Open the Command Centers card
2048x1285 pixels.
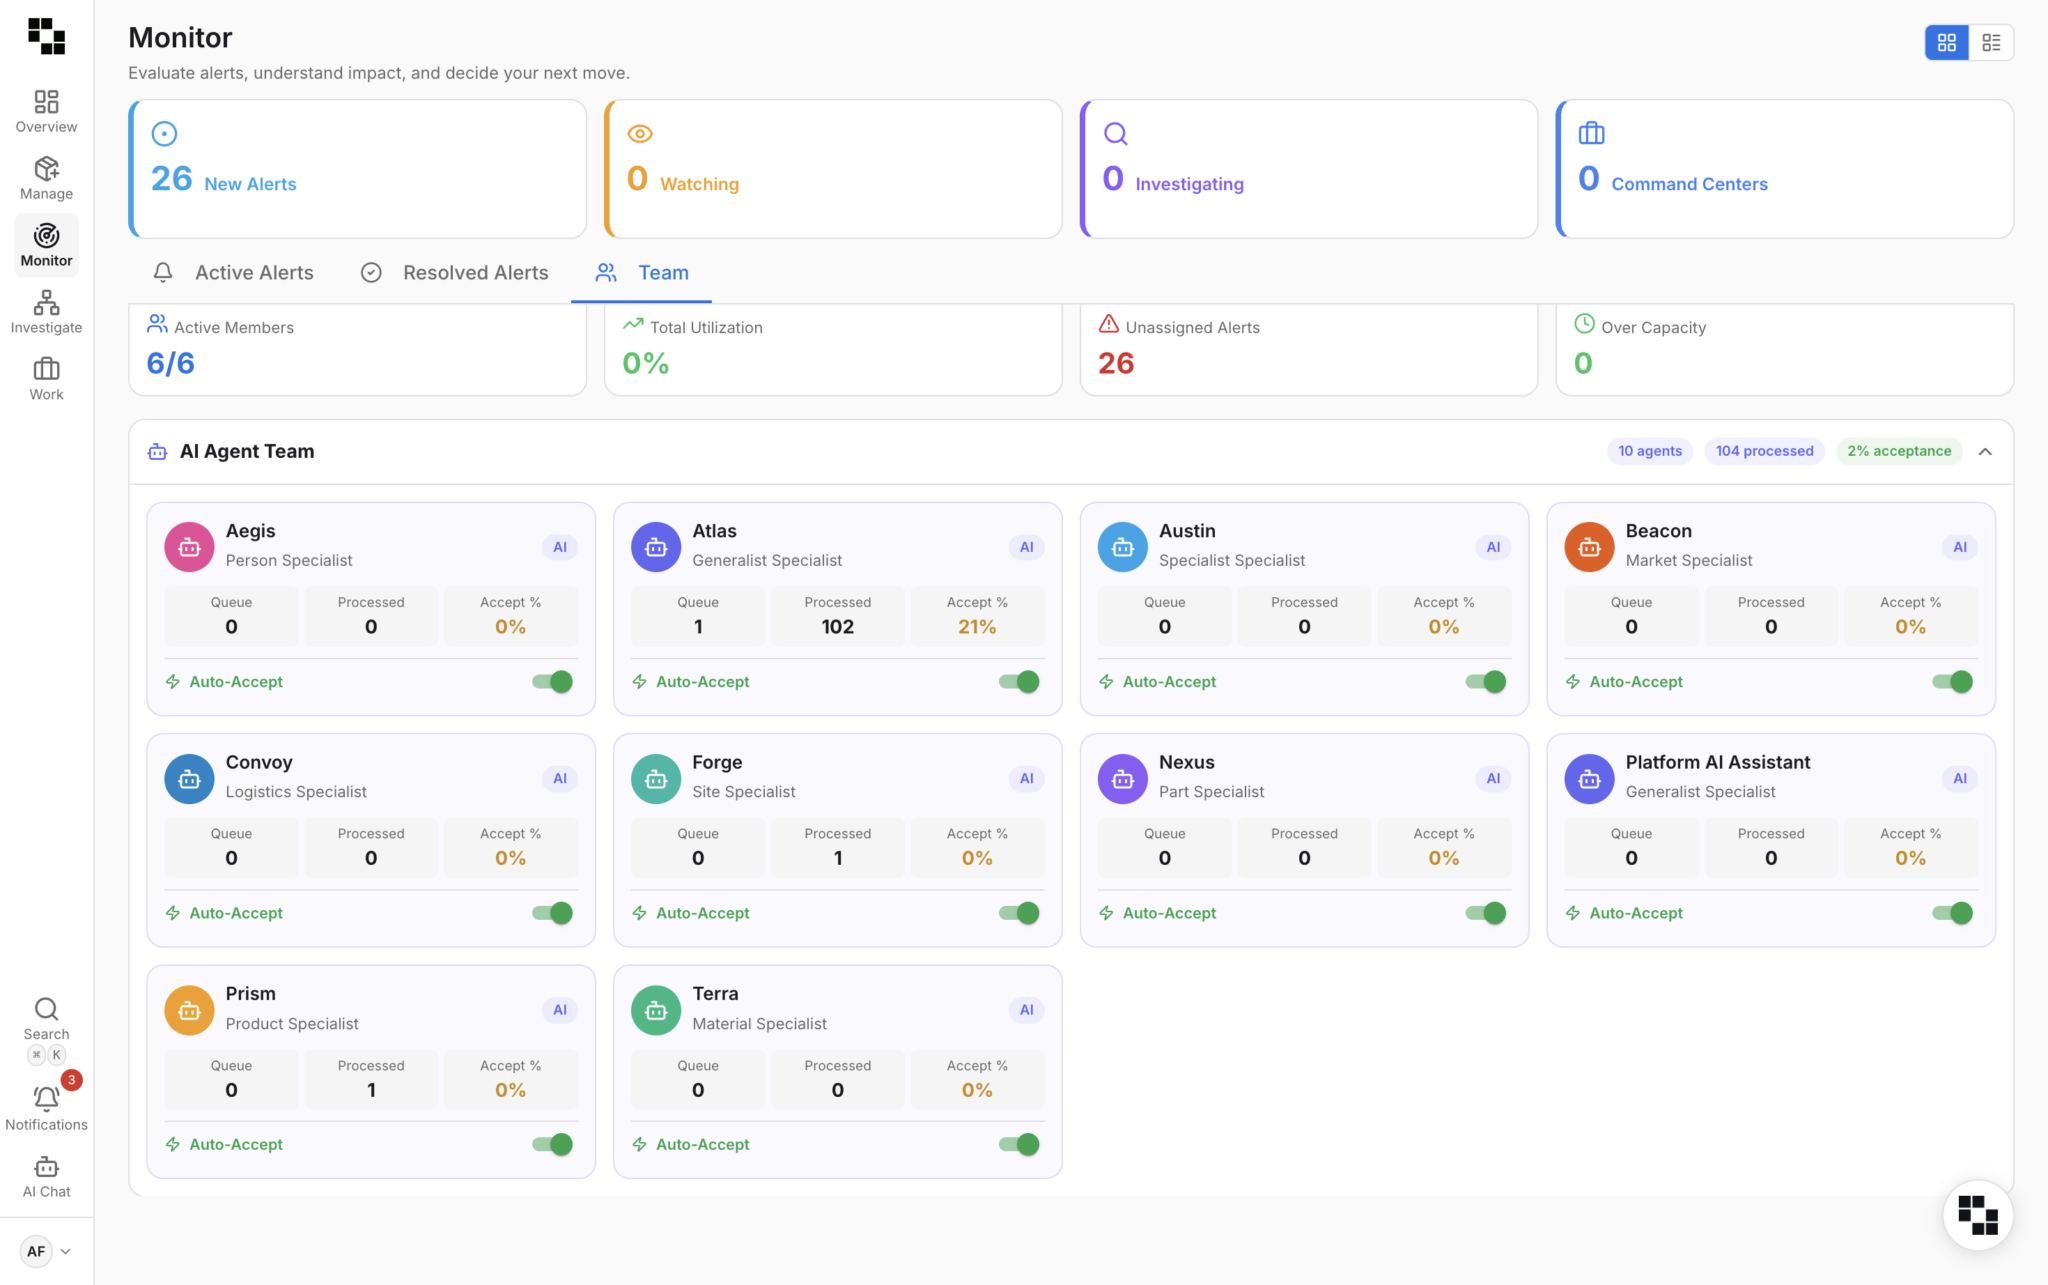tap(1785, 168)
